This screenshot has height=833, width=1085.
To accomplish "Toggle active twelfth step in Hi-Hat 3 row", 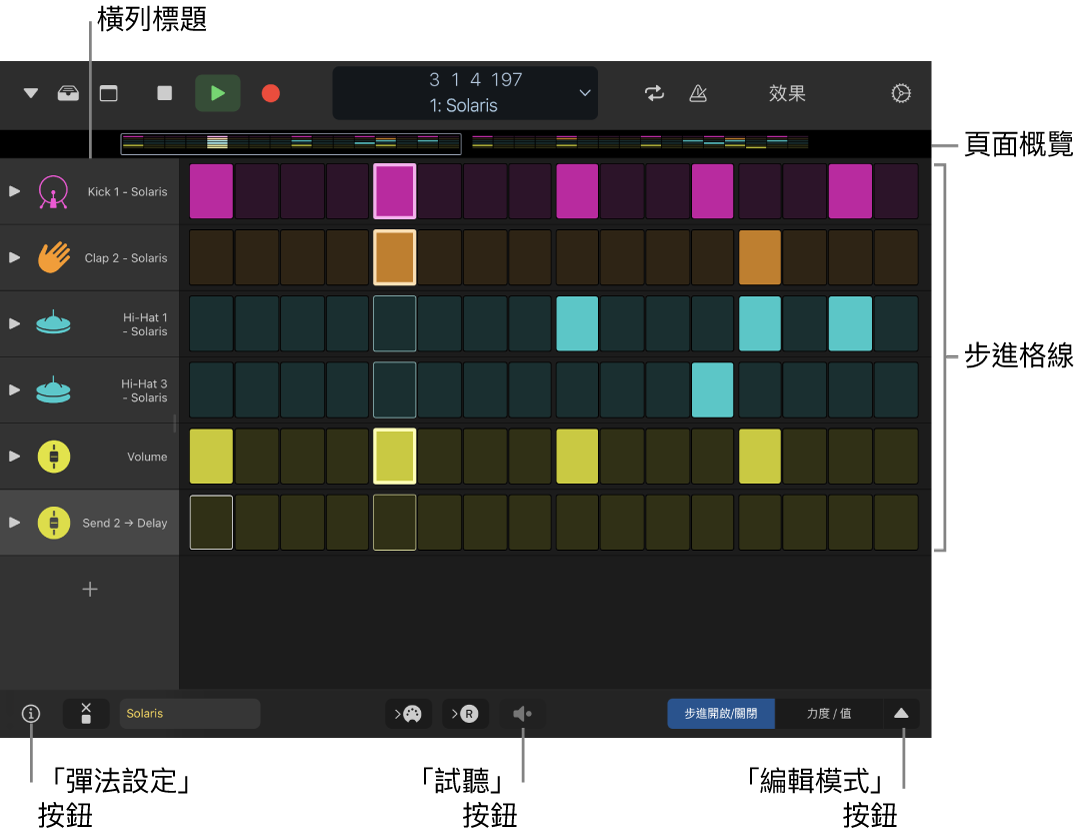I will (x=712, y=390).
